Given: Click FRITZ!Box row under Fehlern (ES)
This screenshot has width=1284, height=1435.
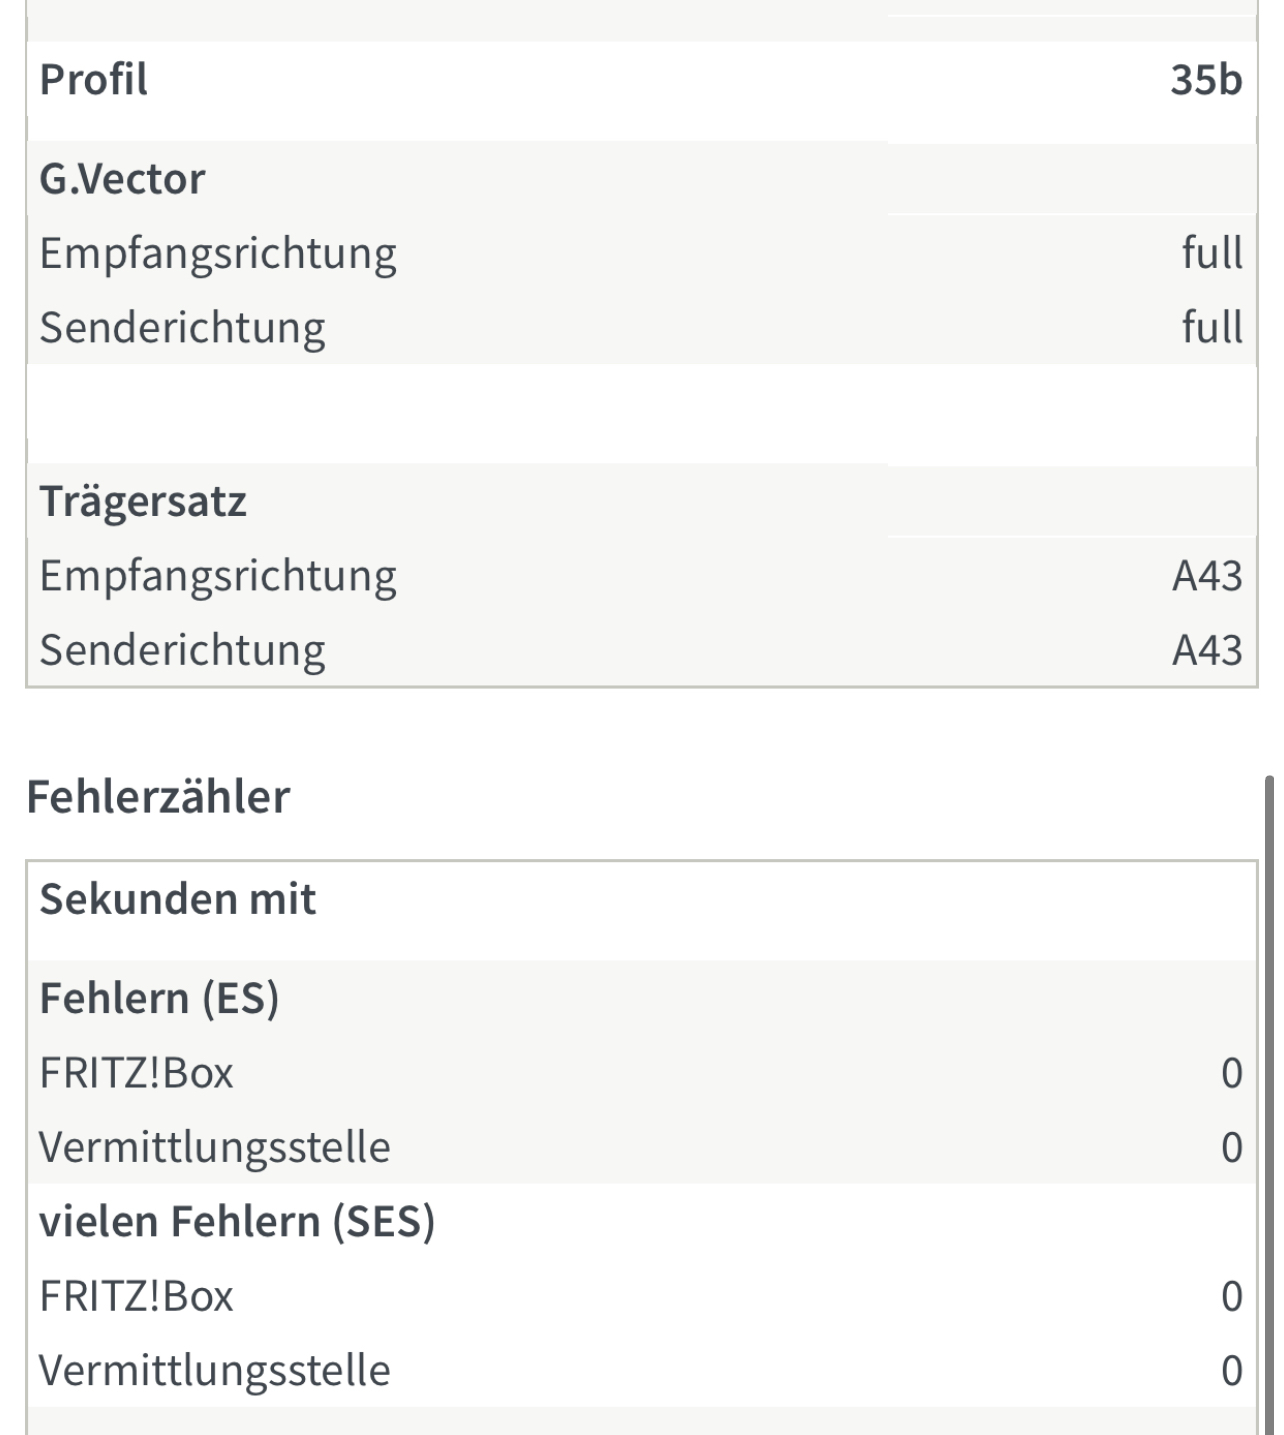Looking at the screenshot, I should (x=641, y=1073).
